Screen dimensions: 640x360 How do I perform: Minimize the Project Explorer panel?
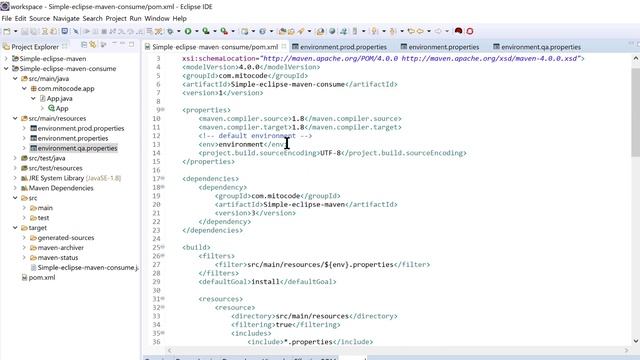(122, 44)
